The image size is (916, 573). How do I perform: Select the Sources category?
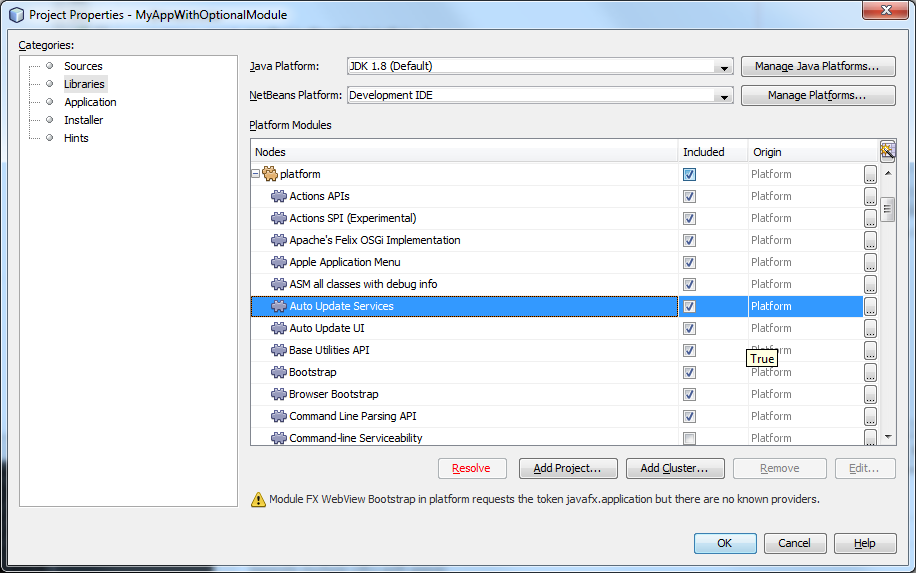(x=83, y=66)
